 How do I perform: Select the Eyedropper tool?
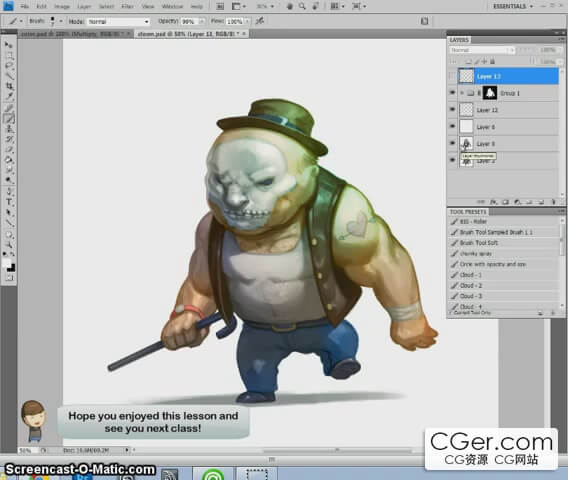click(x=9, y=96)
